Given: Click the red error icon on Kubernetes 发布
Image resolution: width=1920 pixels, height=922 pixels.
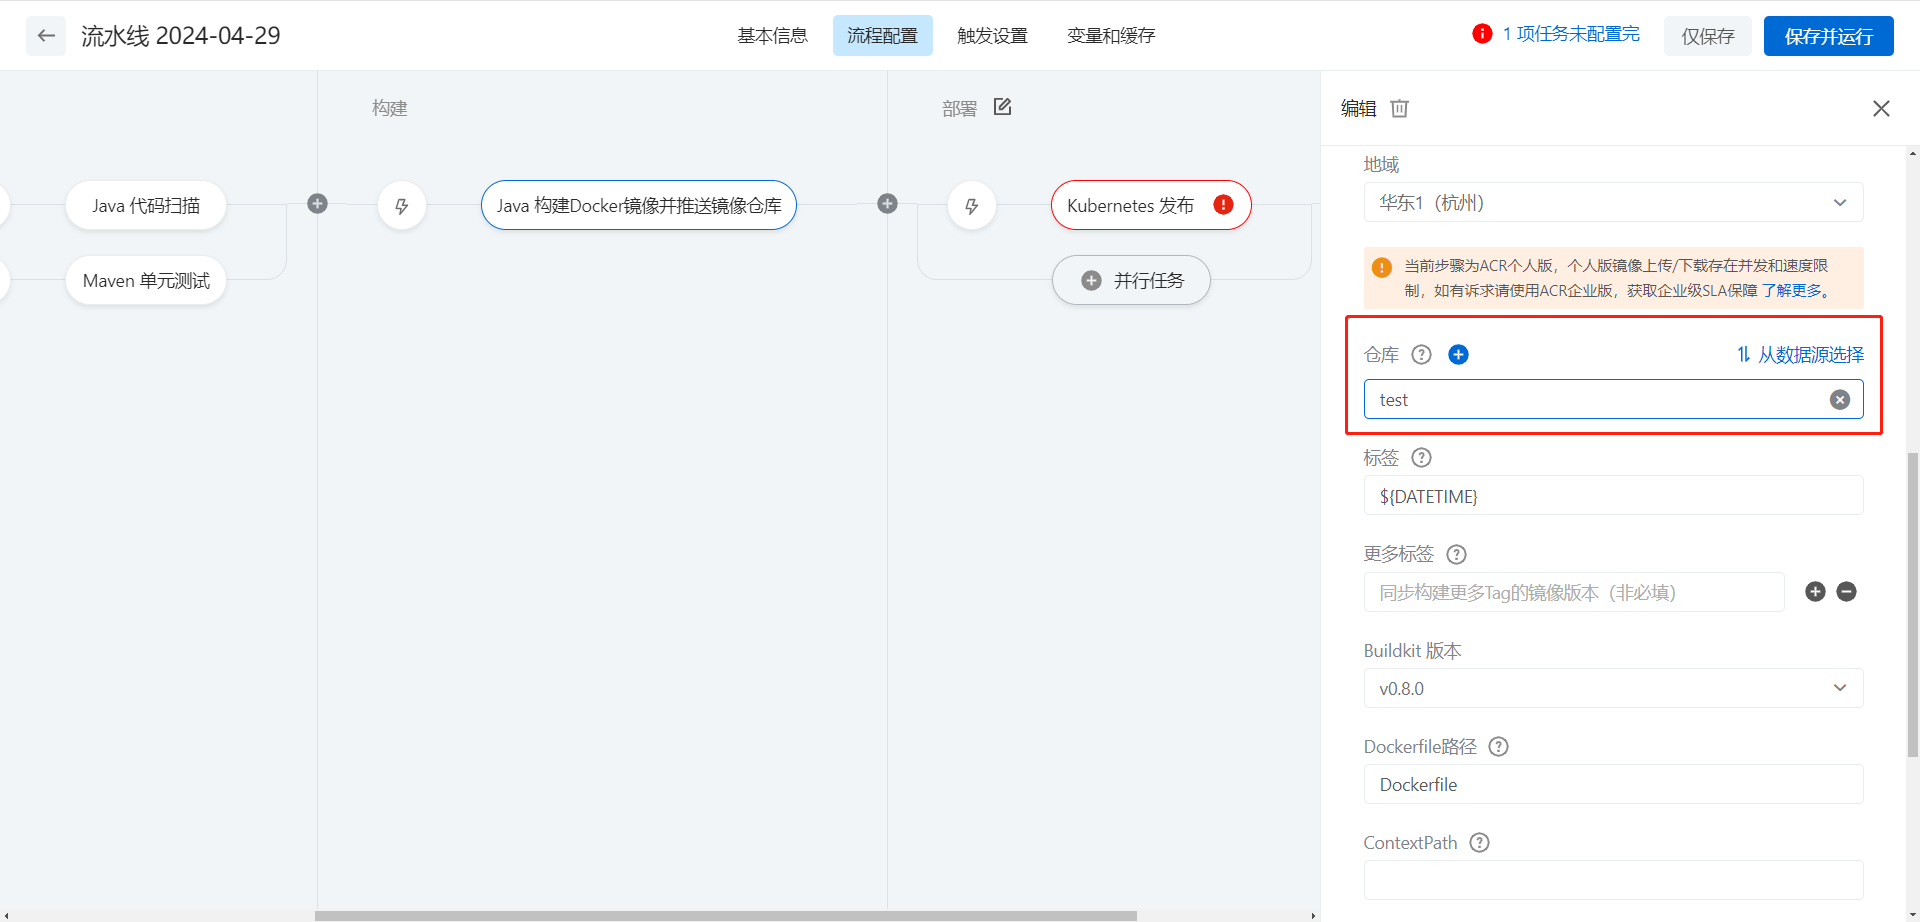Looking at the screenshot, I should pos(1223,205).
